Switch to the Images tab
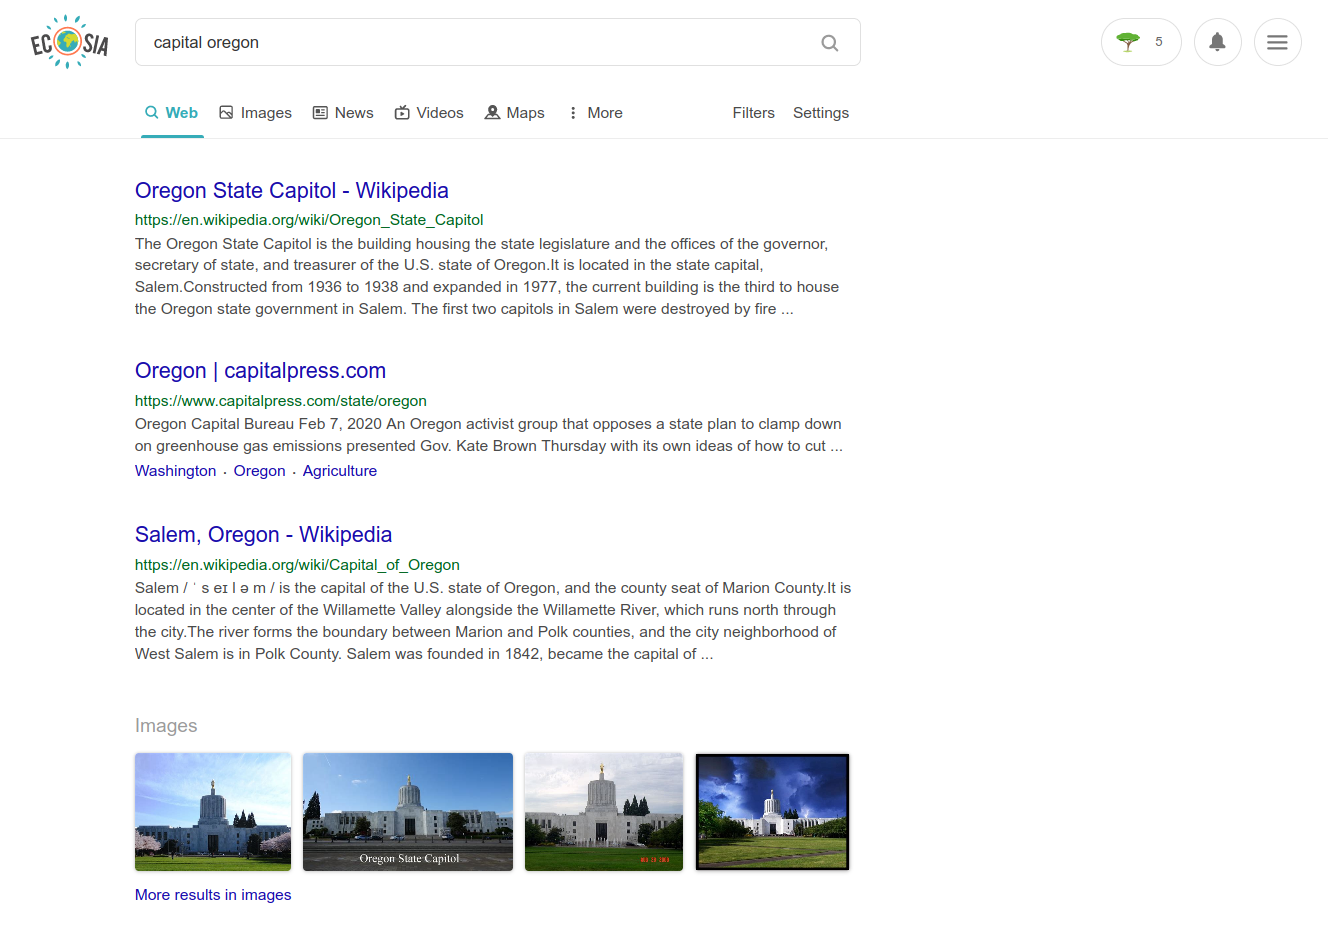Viewport: 1328px width, 933px height. tap(256, 113)
